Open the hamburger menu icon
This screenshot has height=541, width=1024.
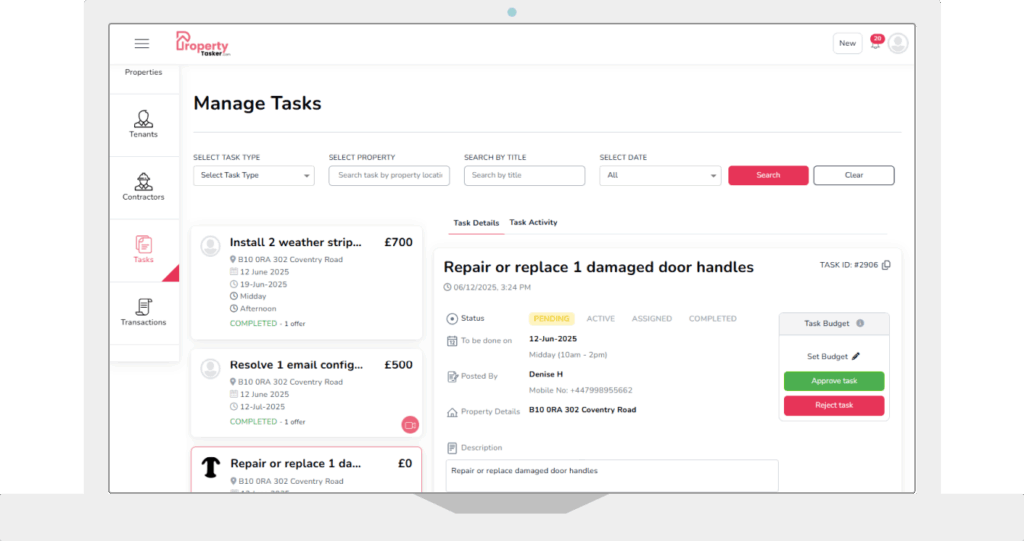(x=142, y=43)
